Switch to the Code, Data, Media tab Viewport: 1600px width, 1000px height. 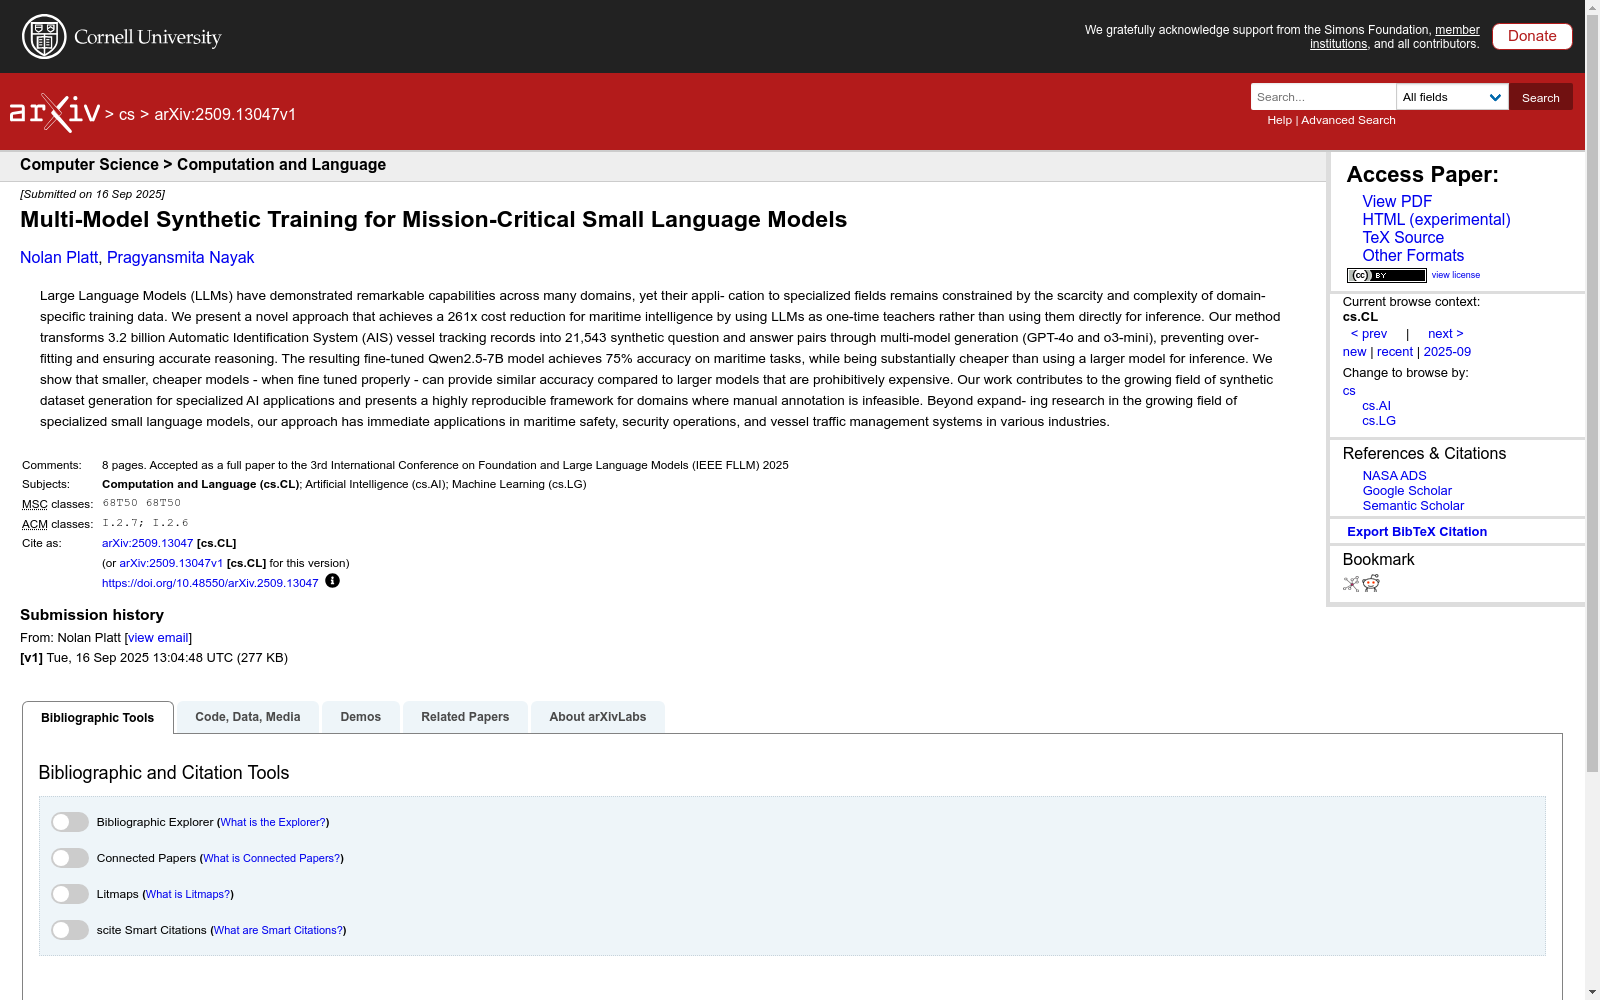click(248, 717)
